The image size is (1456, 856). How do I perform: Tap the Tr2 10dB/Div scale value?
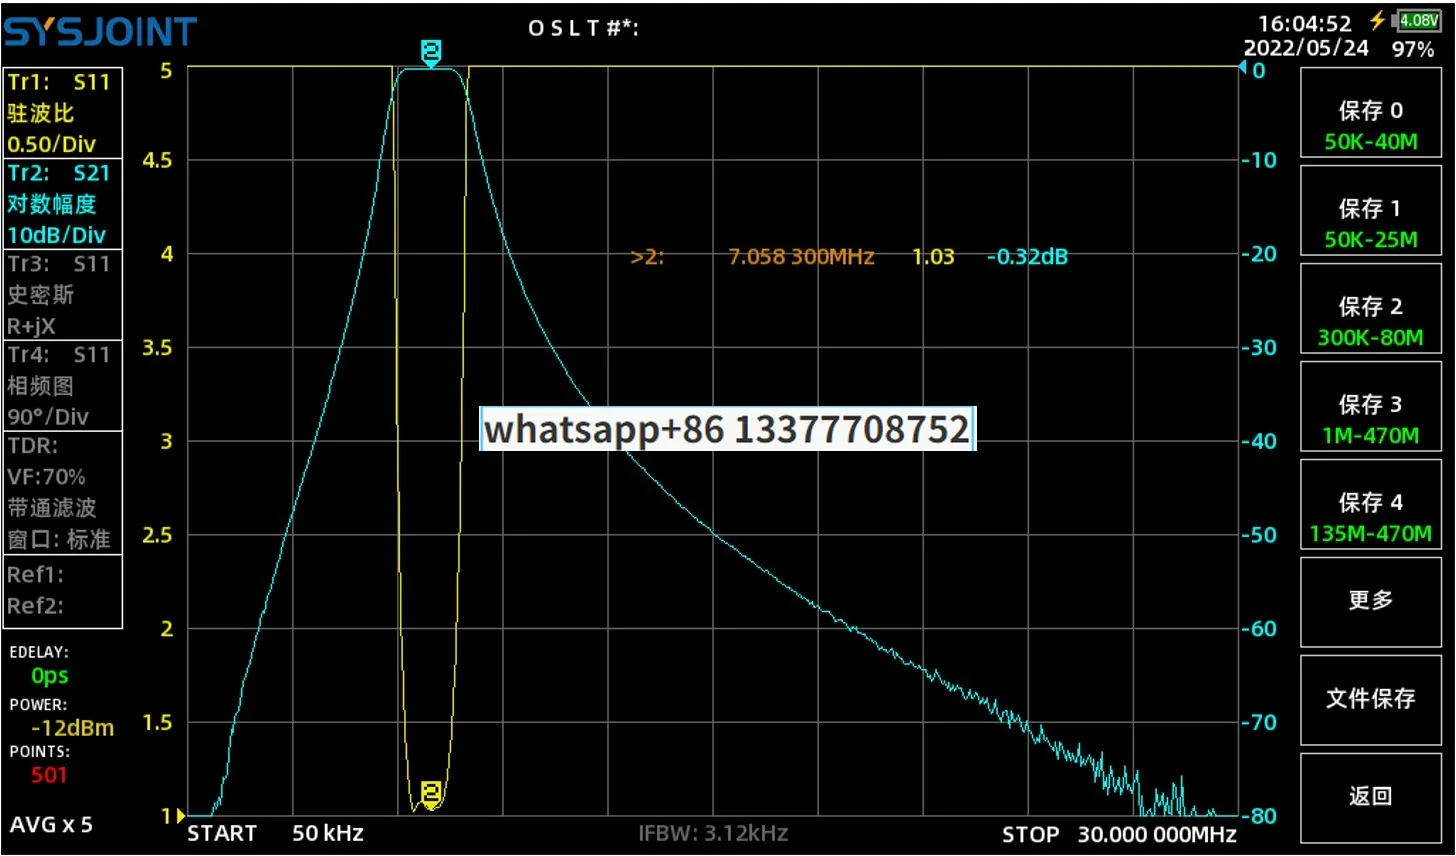coord(56,235)
